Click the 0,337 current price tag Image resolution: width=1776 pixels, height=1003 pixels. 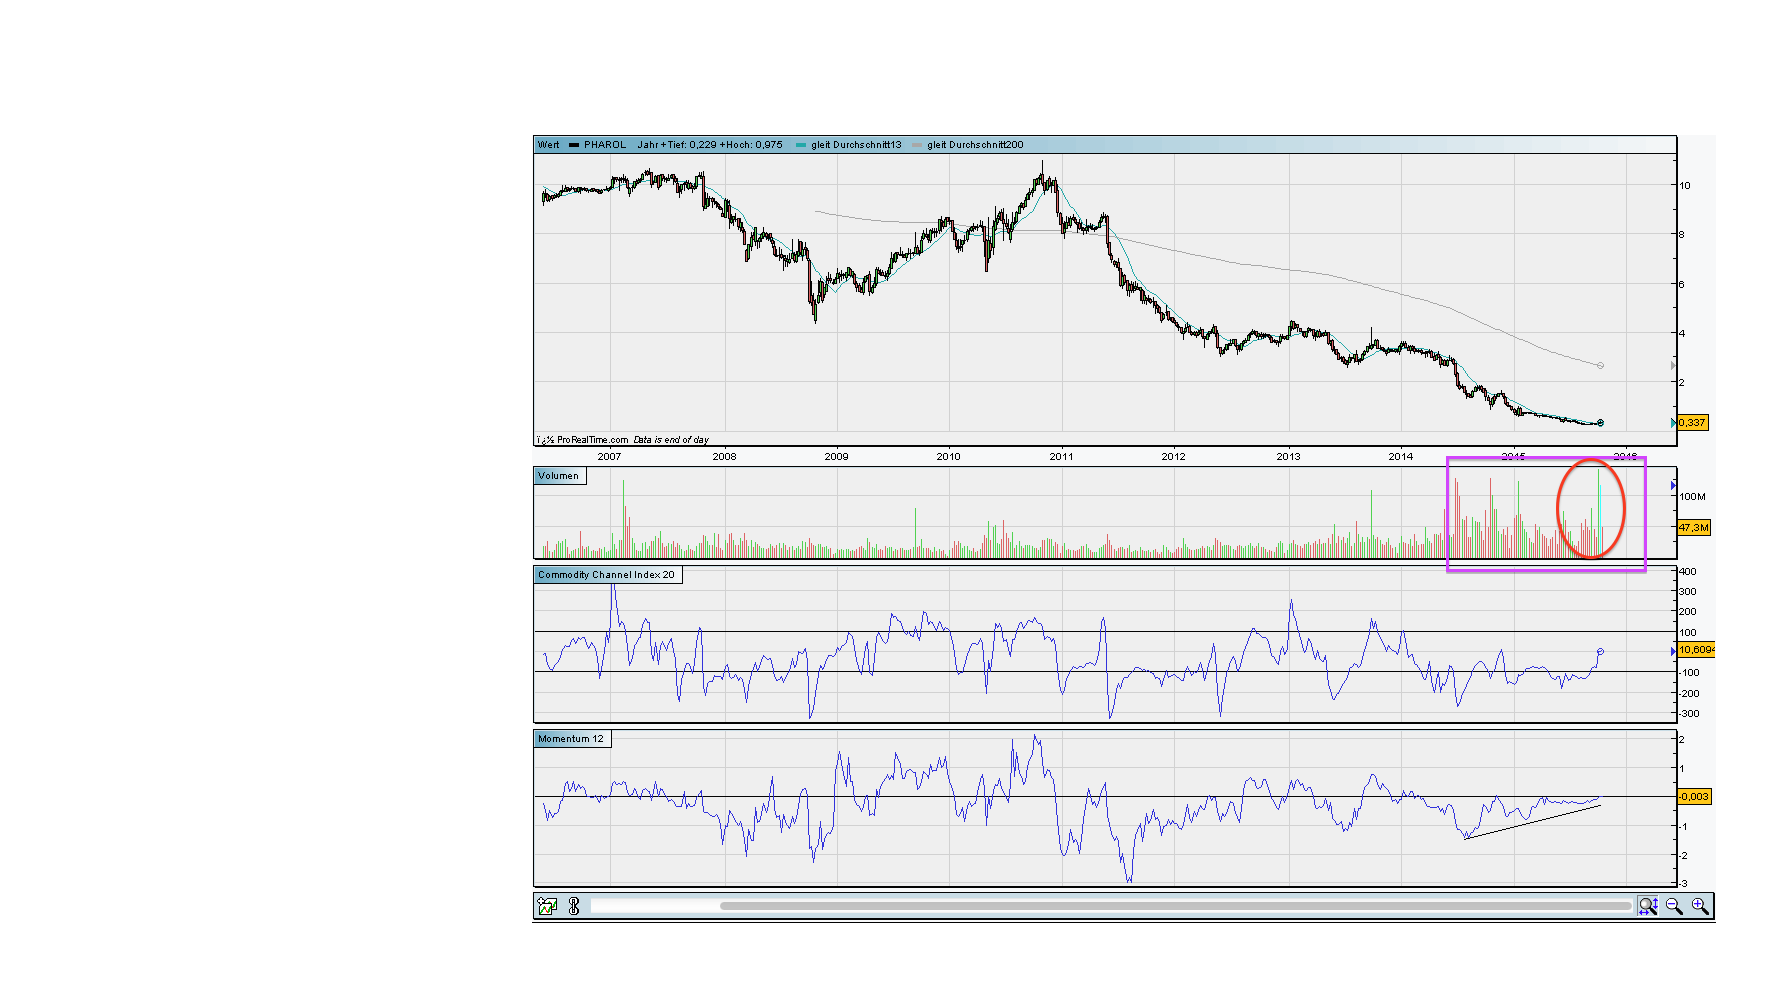click(1692, 423)
